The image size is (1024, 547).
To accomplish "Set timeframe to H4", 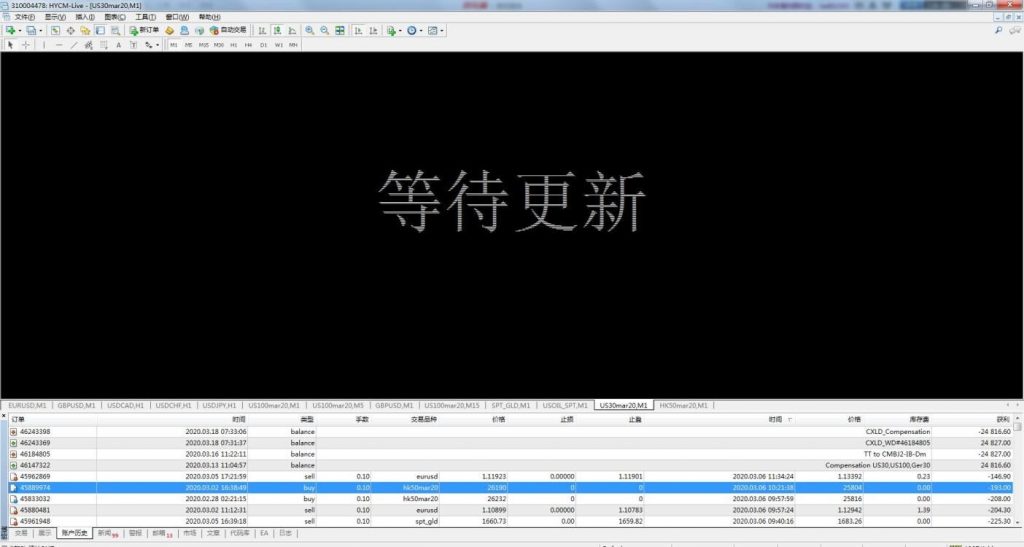I will pyautogui.click(x=248, y=45).
